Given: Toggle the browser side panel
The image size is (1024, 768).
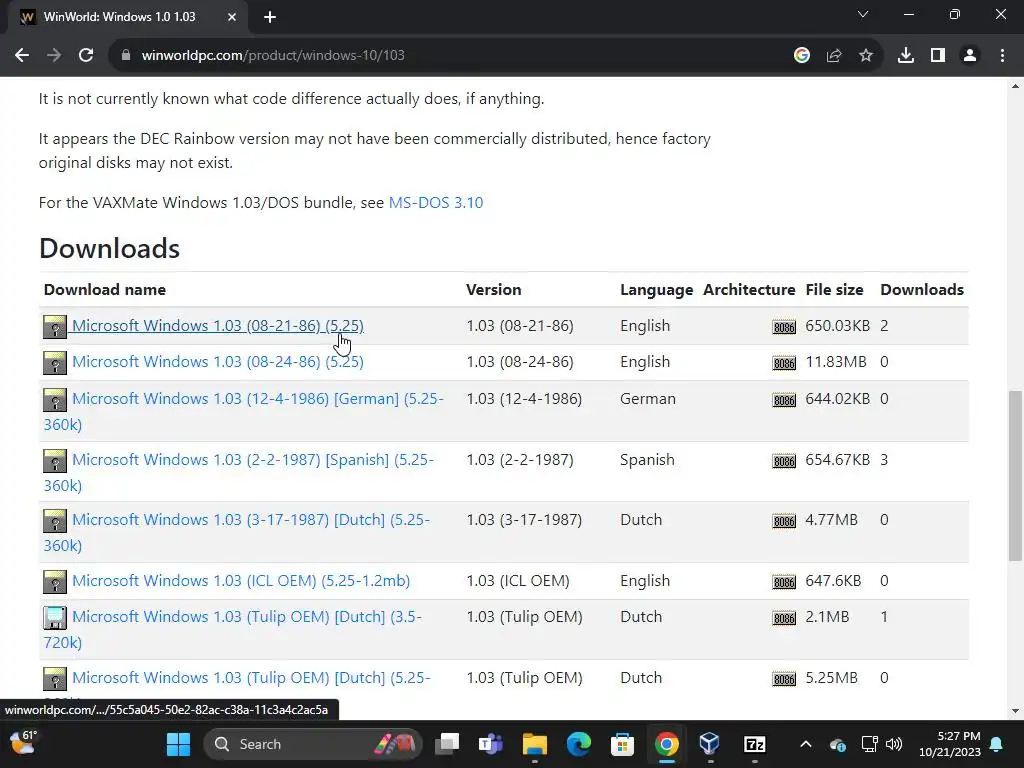Looking at the screenshot, I should point(937,56).
